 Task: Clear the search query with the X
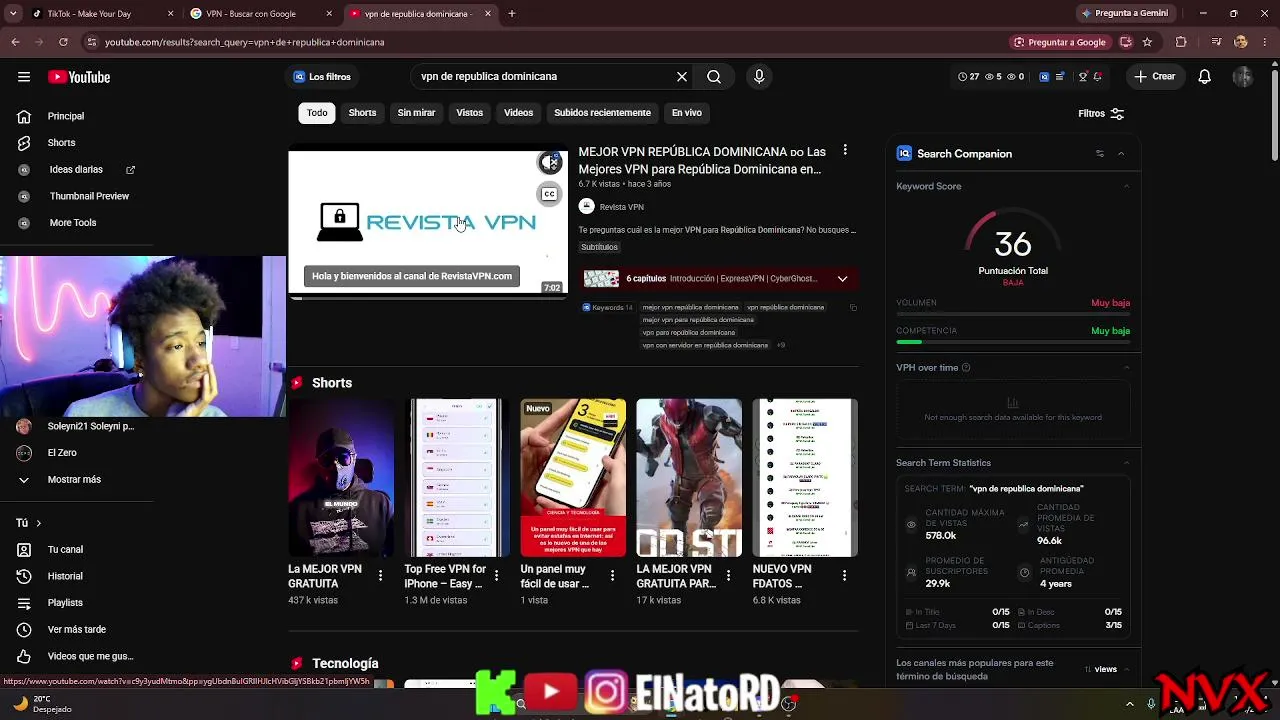point(682,77)
